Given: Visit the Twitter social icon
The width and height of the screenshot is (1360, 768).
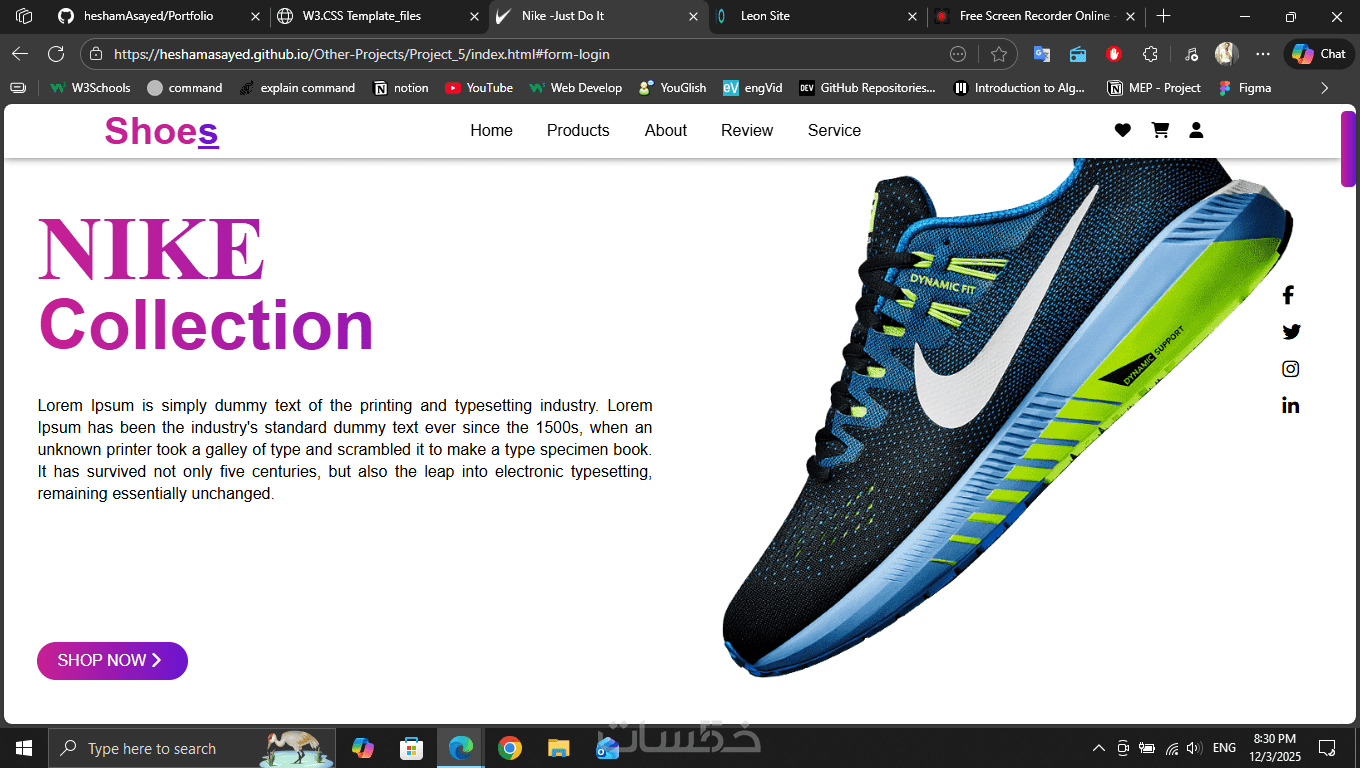Looking at the screenshot, I should coord(1291,332).
